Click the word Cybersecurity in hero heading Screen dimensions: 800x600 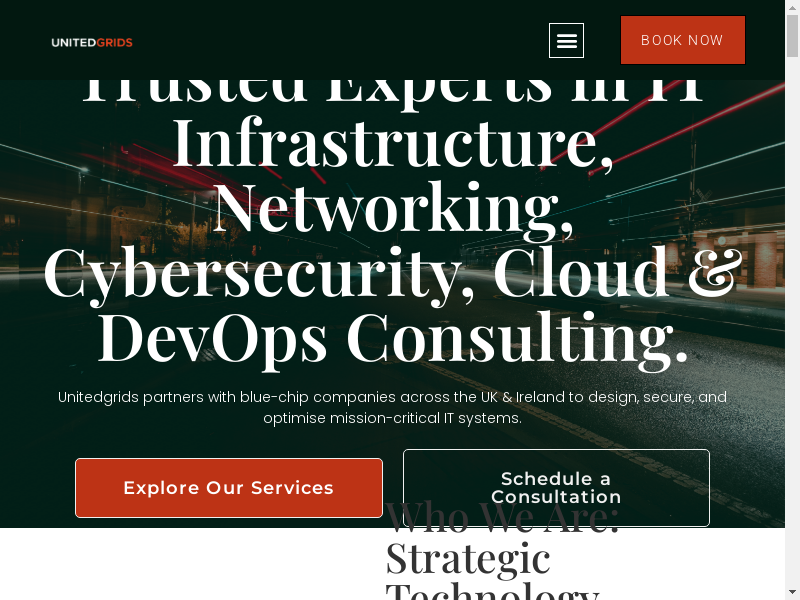click(252, 274)
